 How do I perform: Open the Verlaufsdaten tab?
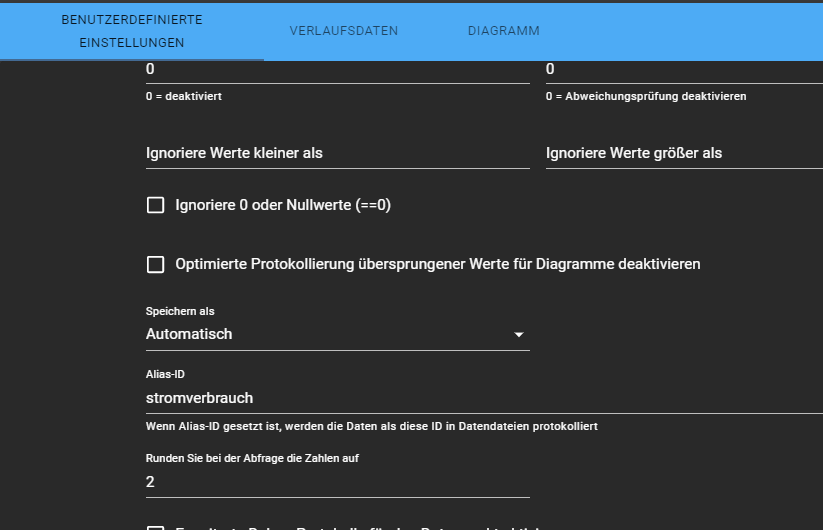[344, 31]
